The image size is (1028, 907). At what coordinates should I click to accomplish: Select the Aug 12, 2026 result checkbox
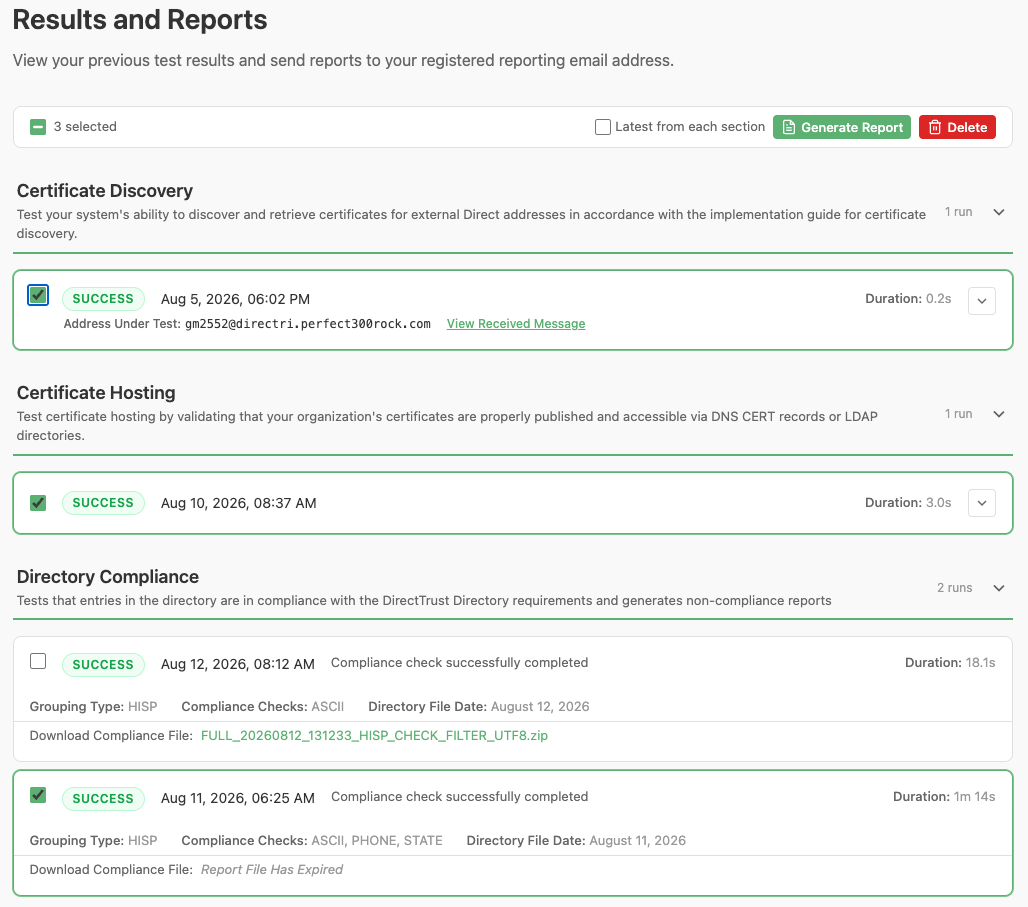click(38, 661)
